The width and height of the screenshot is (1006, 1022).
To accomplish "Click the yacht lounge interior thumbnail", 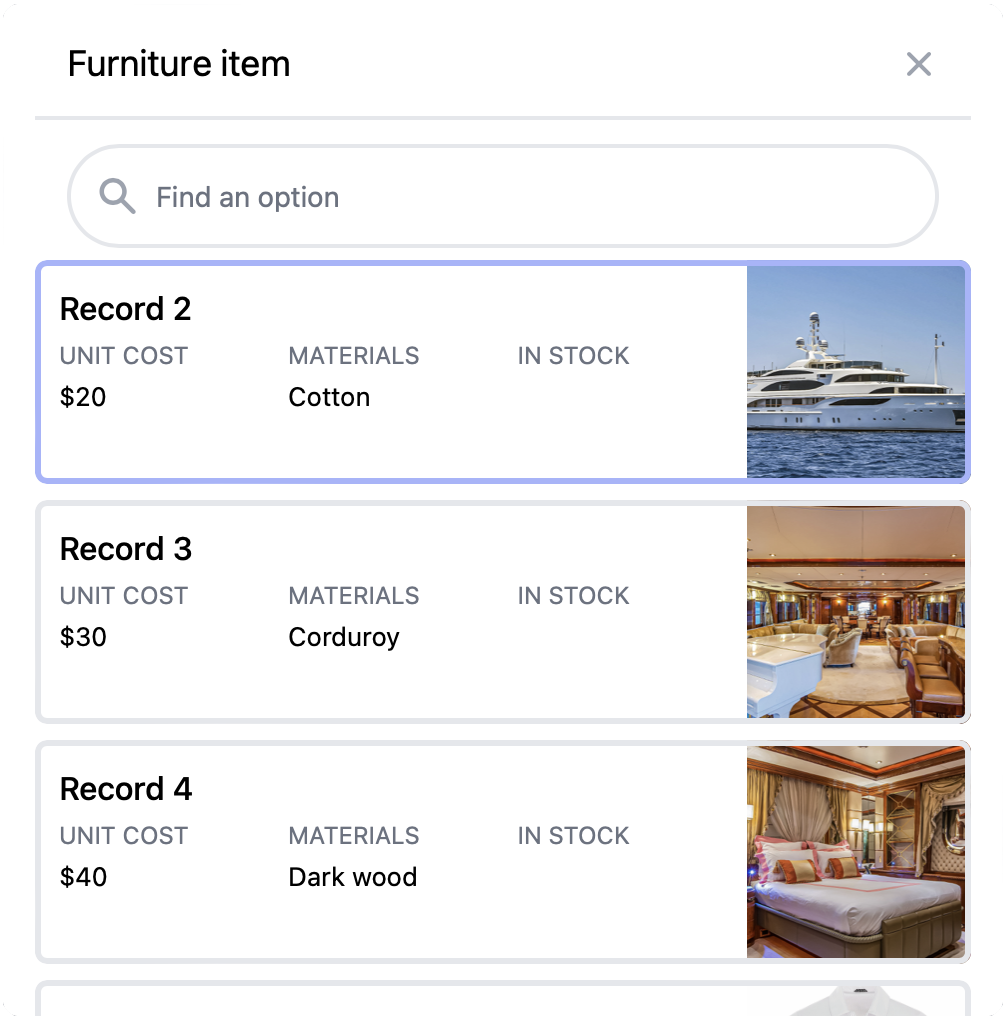I will [856, 612].
